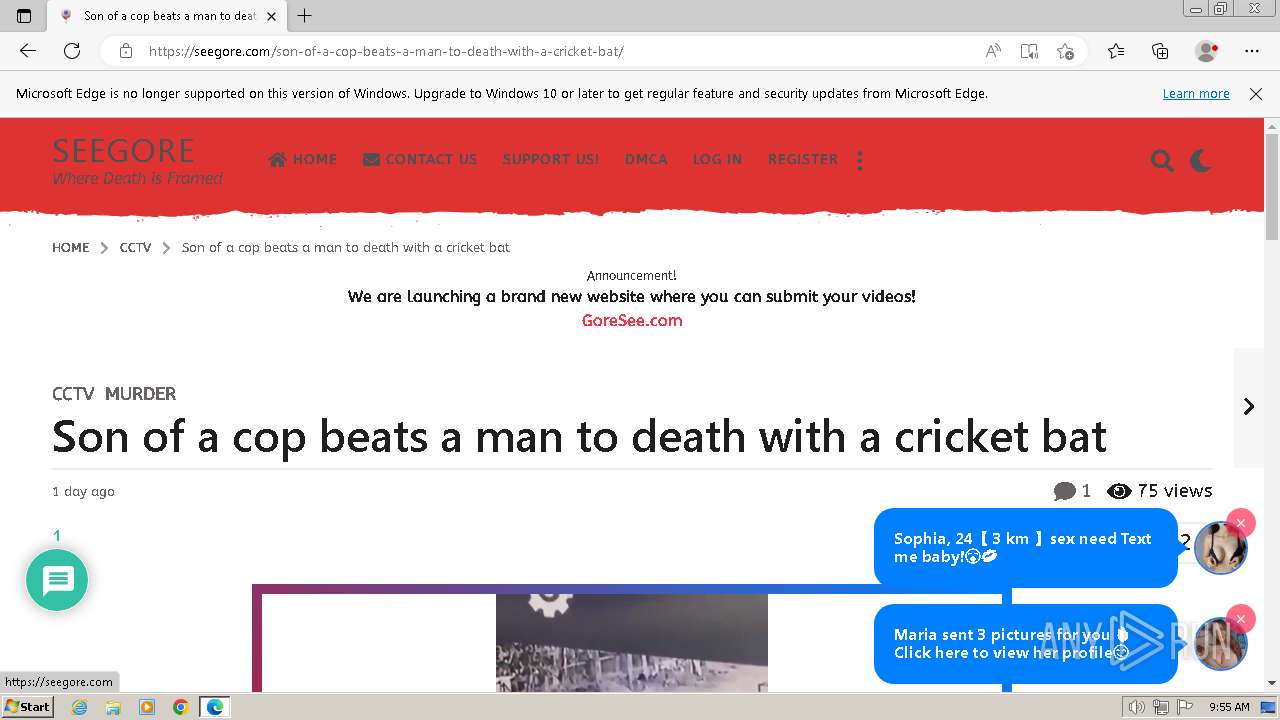Open Sophia, 24 message popup
Screen dimensions: 1280x720
coord(1025,547)
